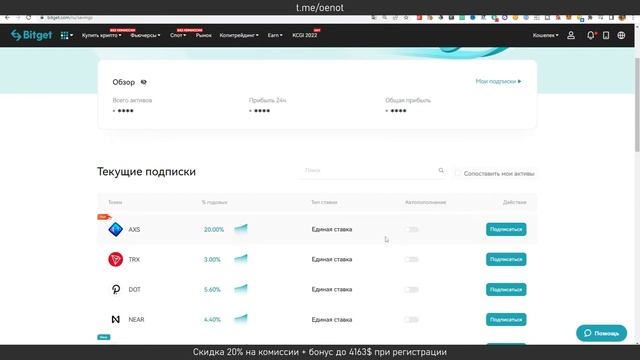Toggle auto-subscribe for AXS
Screen dimensions: 640x360
point(411,229)
